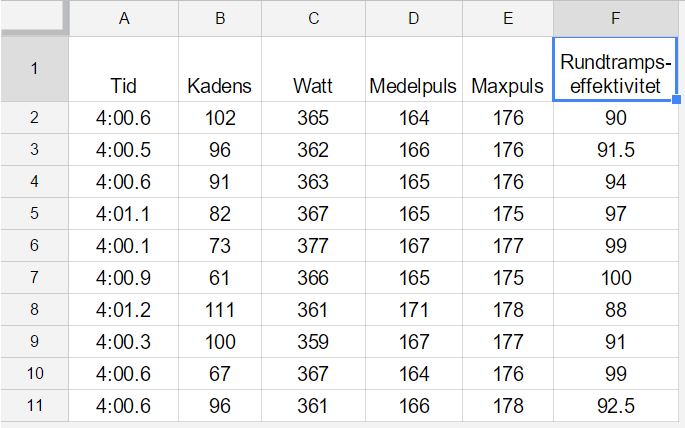
Task: Click the blue fill handle on cell F1
Action: (676, 100)
